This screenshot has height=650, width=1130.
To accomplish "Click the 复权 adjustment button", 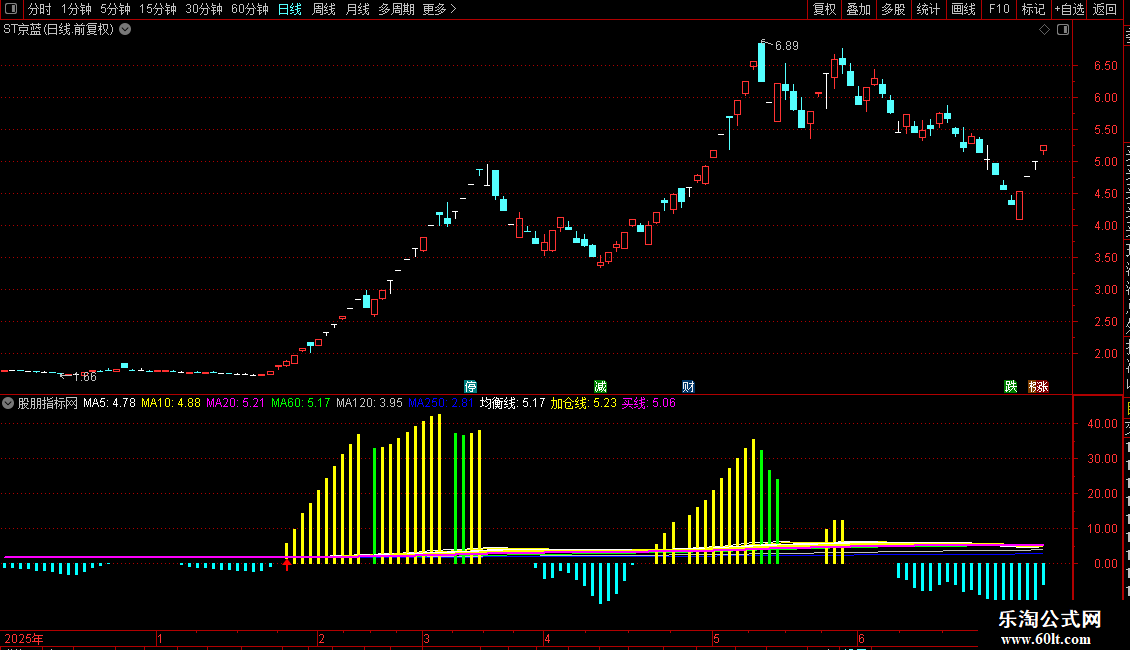I will [x=824, y=9].
